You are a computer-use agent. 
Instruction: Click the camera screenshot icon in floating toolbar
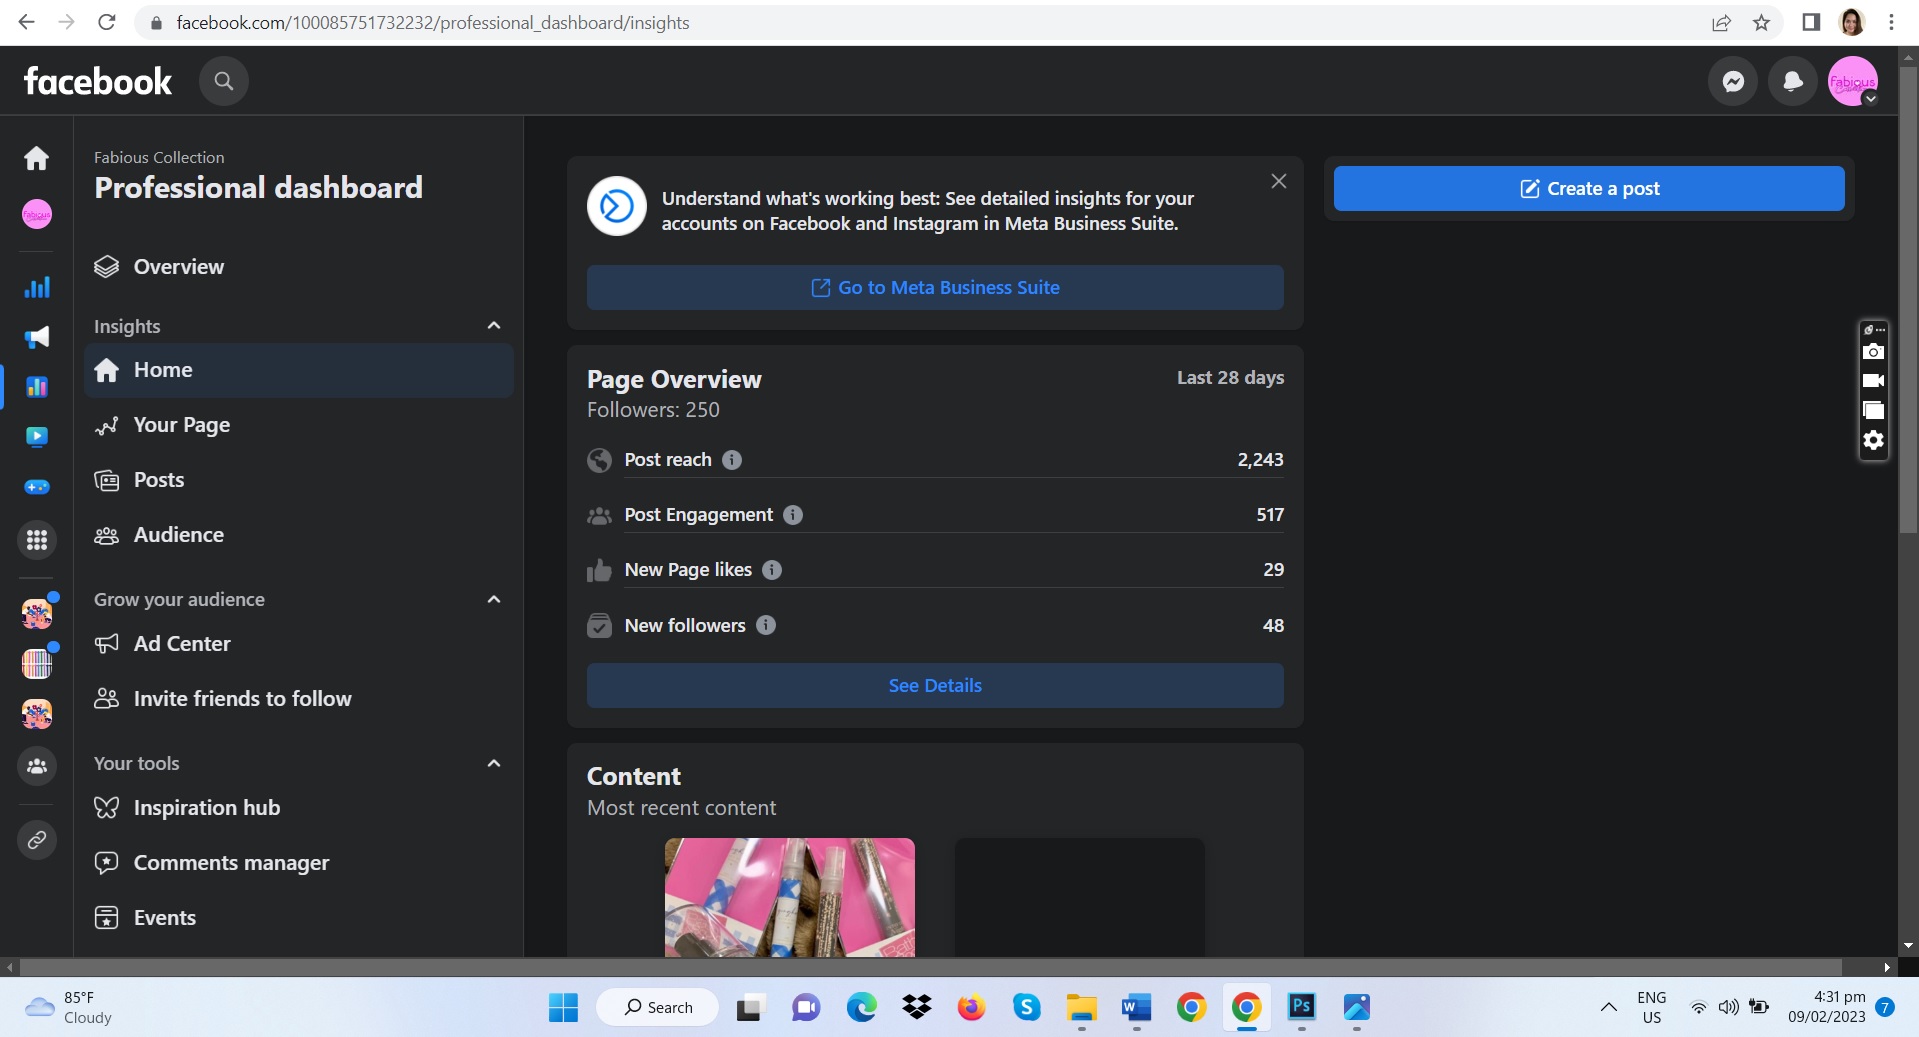tap(1874, 352)
